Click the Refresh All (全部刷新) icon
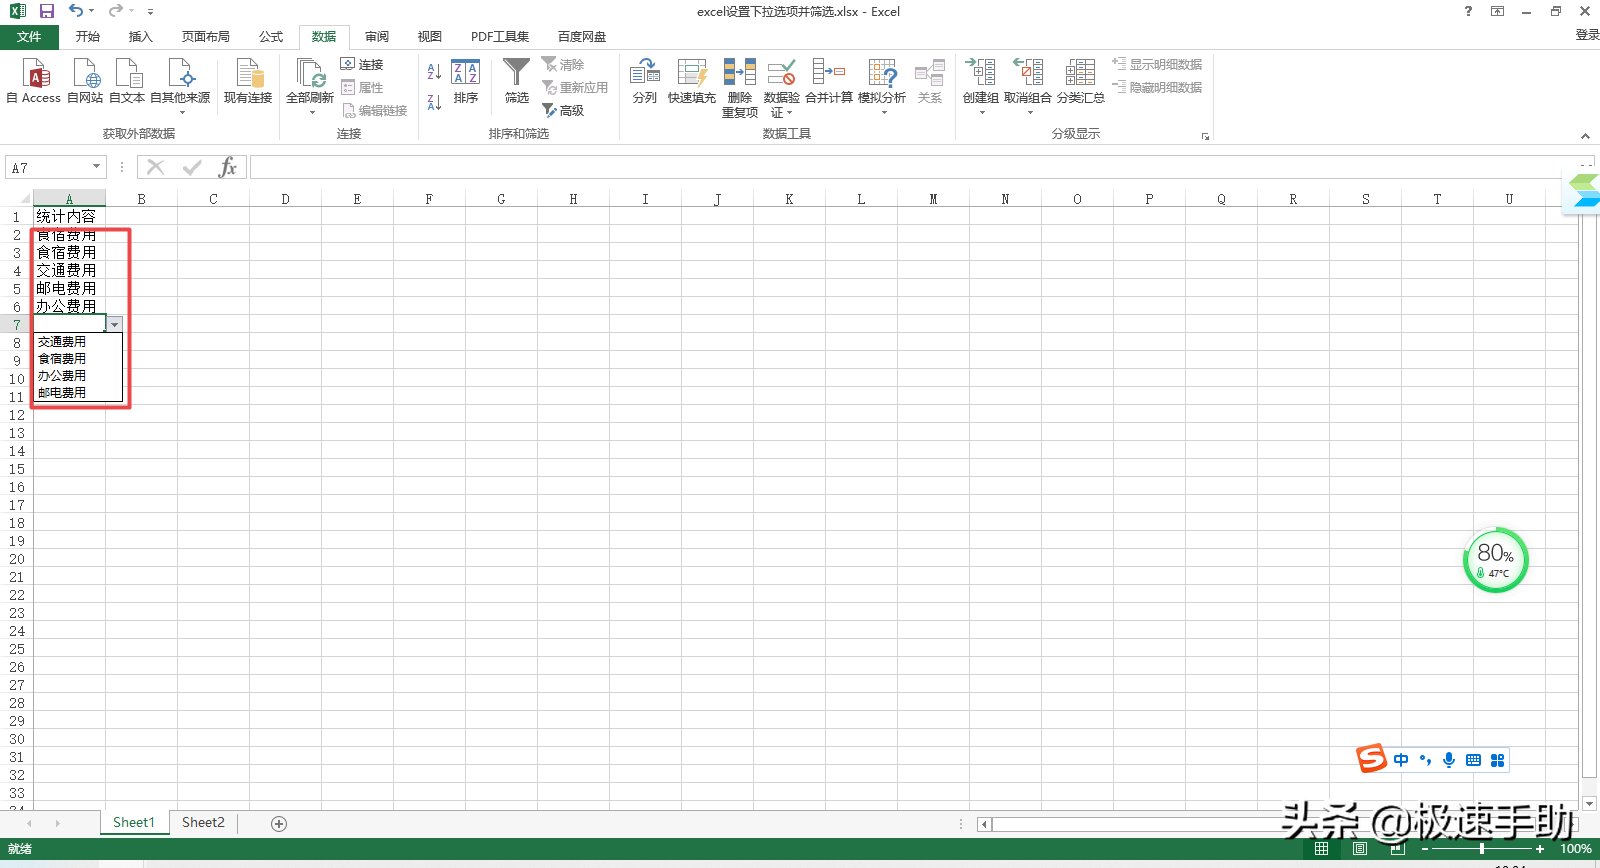This screenshot has height=868, width=1600. [x=310, y=74]
